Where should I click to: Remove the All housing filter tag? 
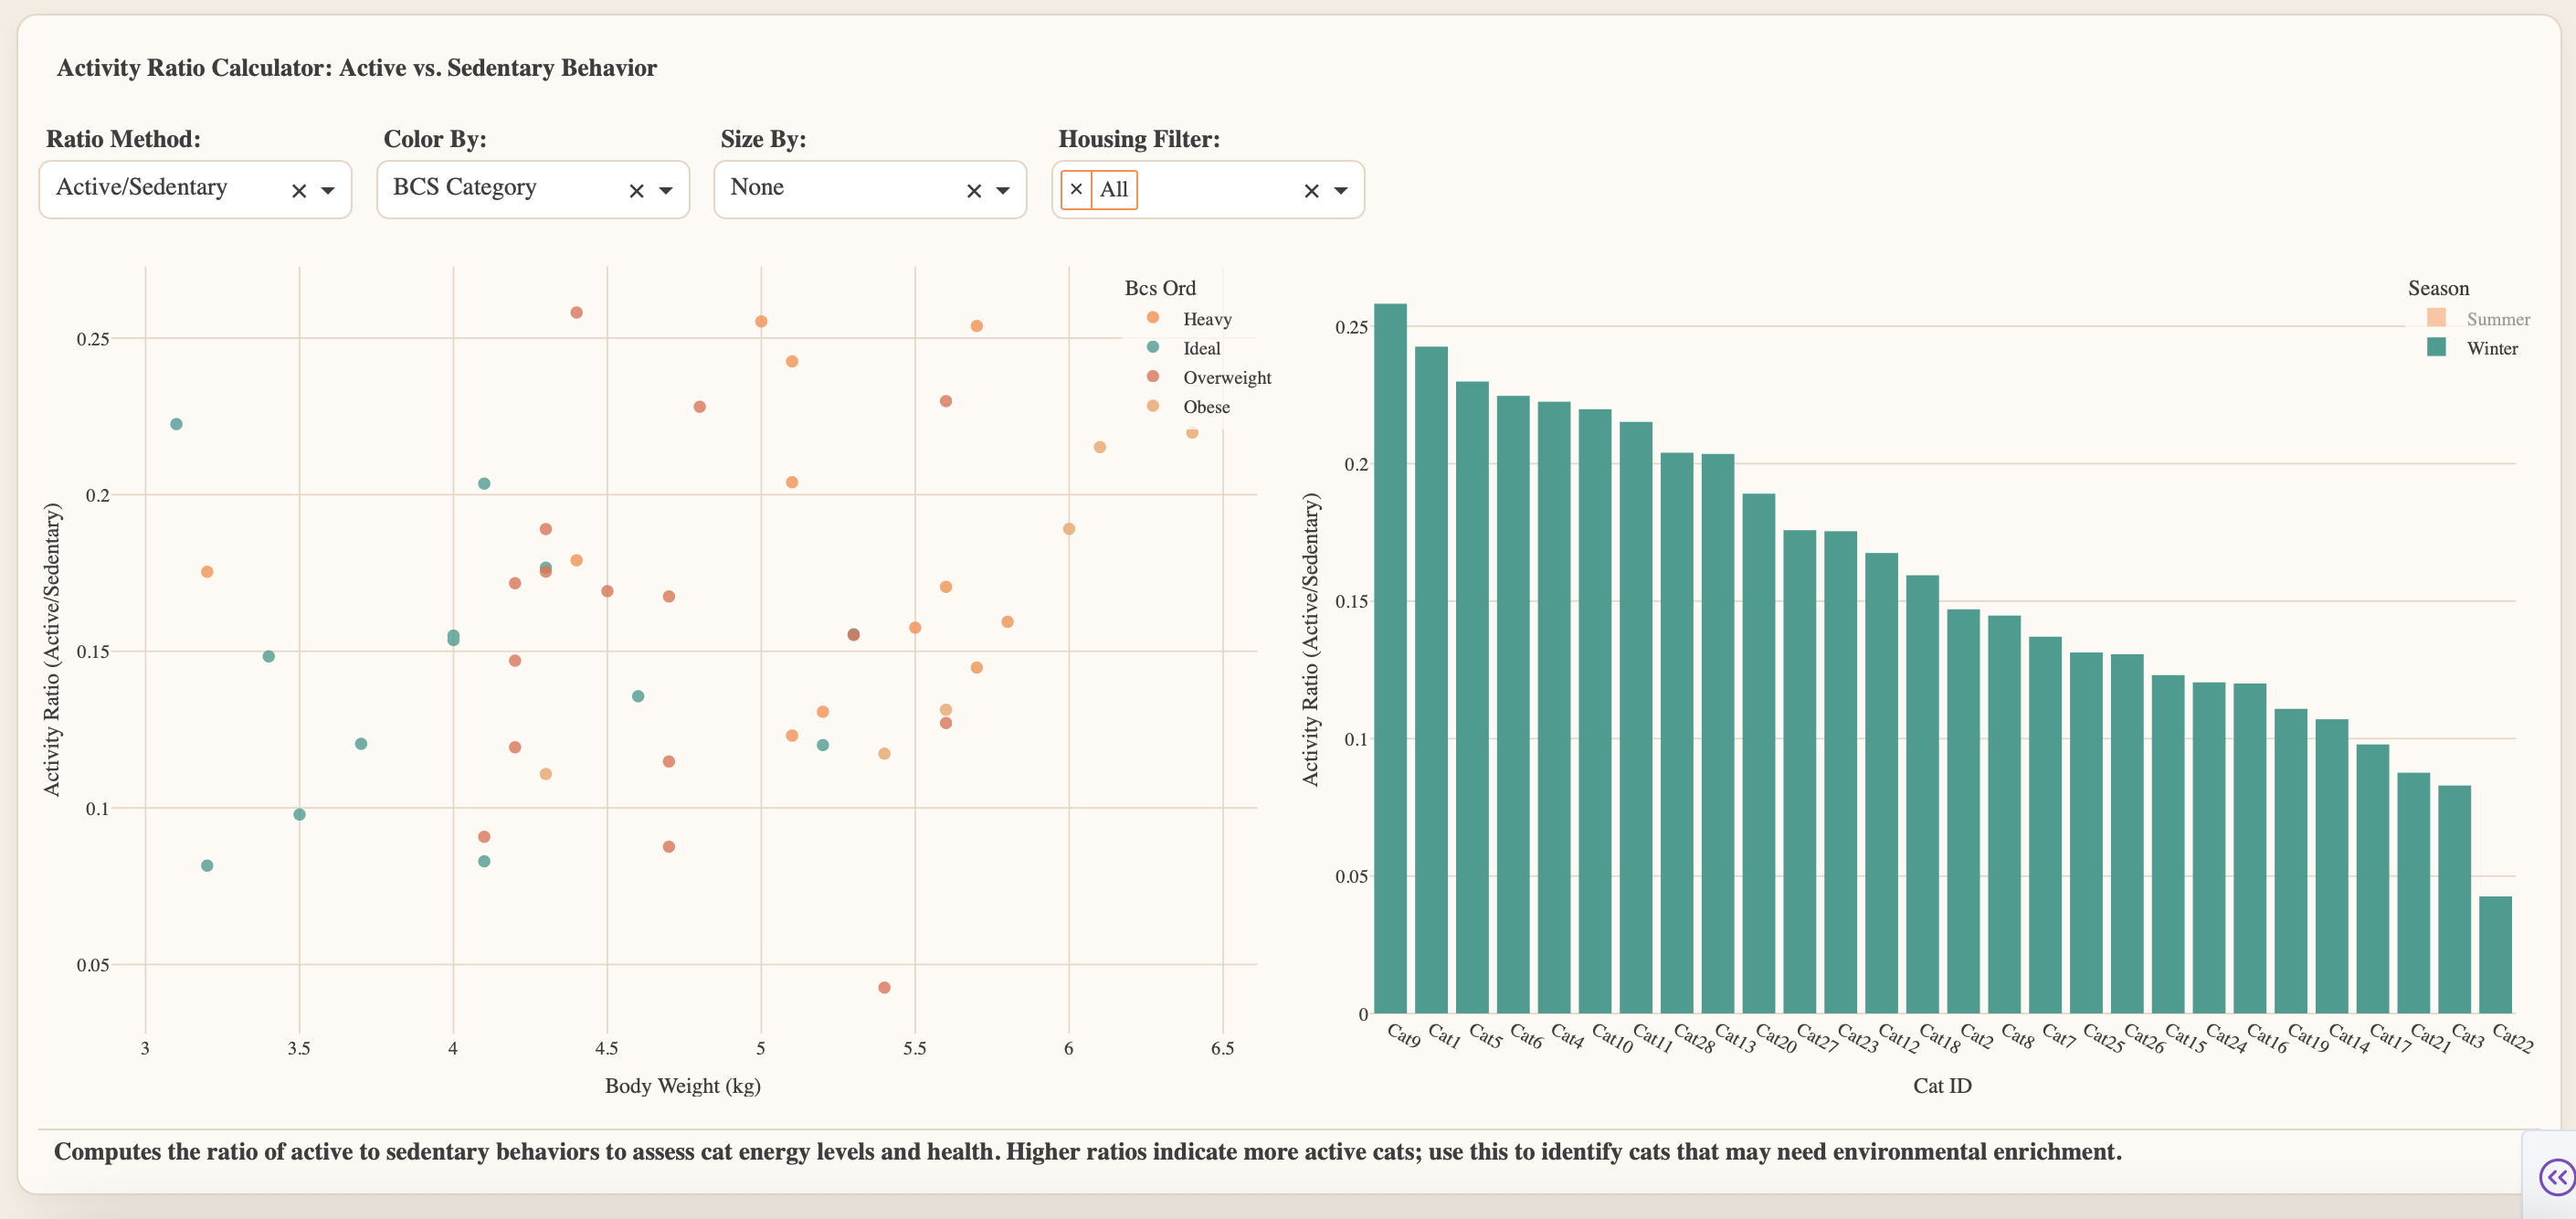pos(1076,189)
